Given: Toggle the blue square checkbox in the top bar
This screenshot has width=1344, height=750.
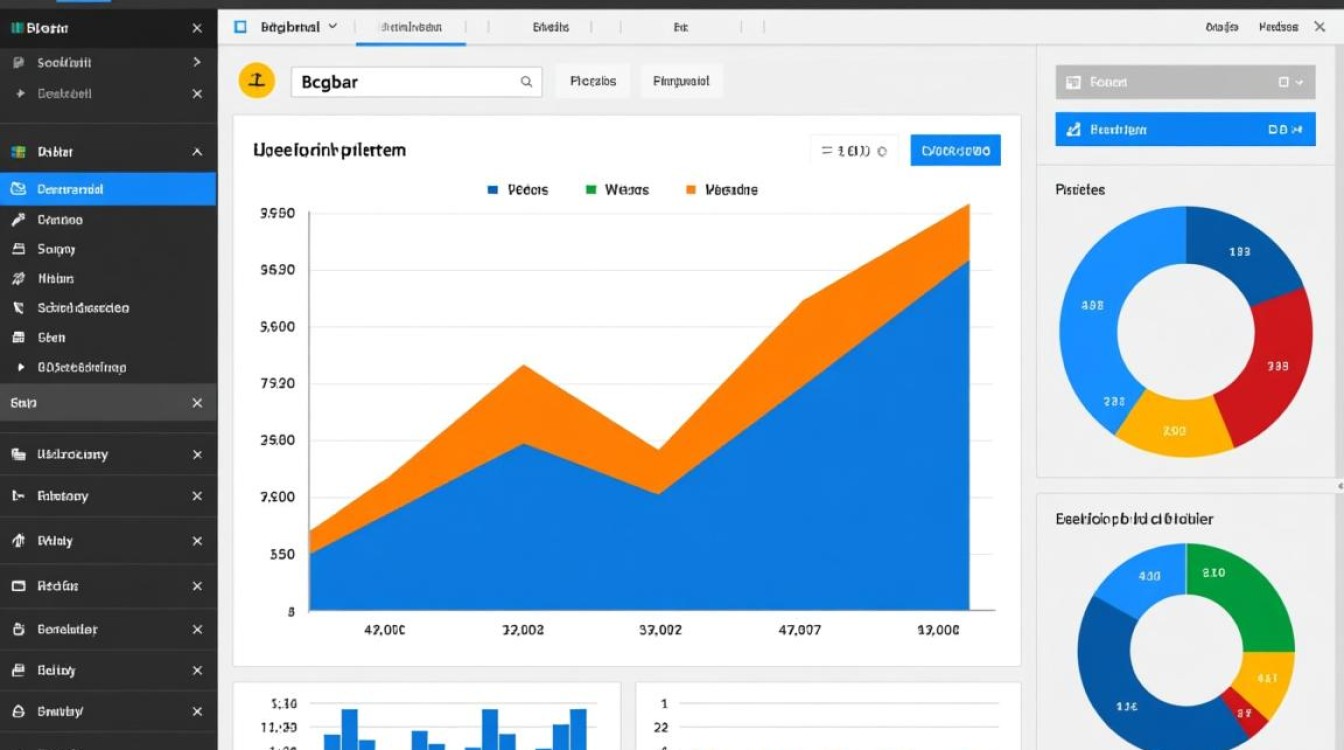Looking at the screenshot, I should pos(240,27).
